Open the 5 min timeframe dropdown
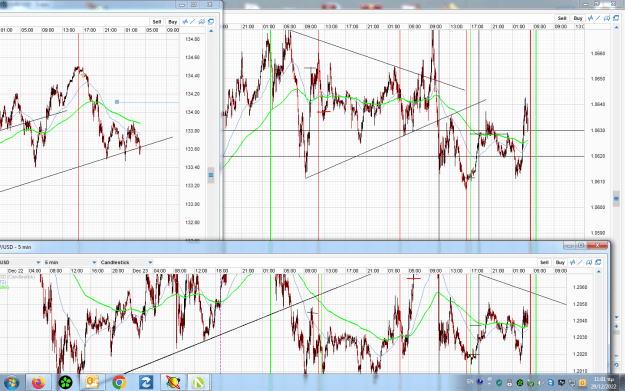This screenshot has height=391, width=625. (70, 262)
